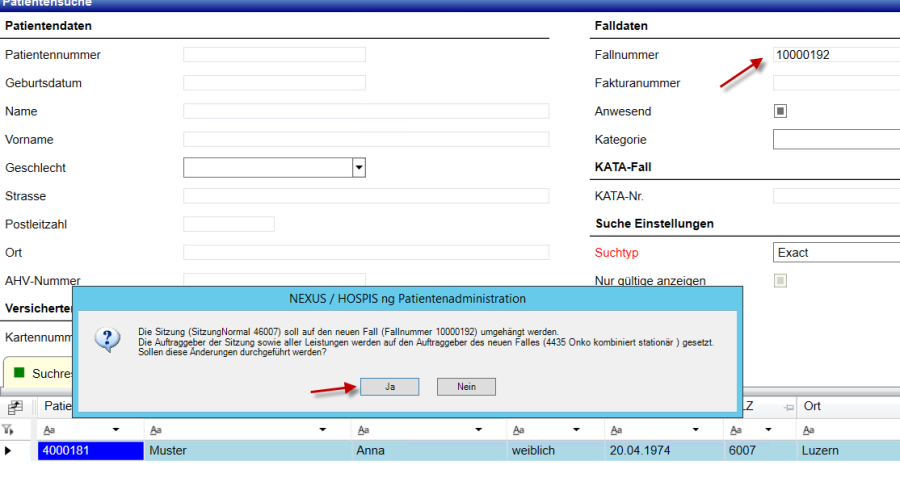Image resolution: width=900 pixels, height=482 pixels.
Task: Click the pin icon left of the Ort header
Action: coord(789,407)
